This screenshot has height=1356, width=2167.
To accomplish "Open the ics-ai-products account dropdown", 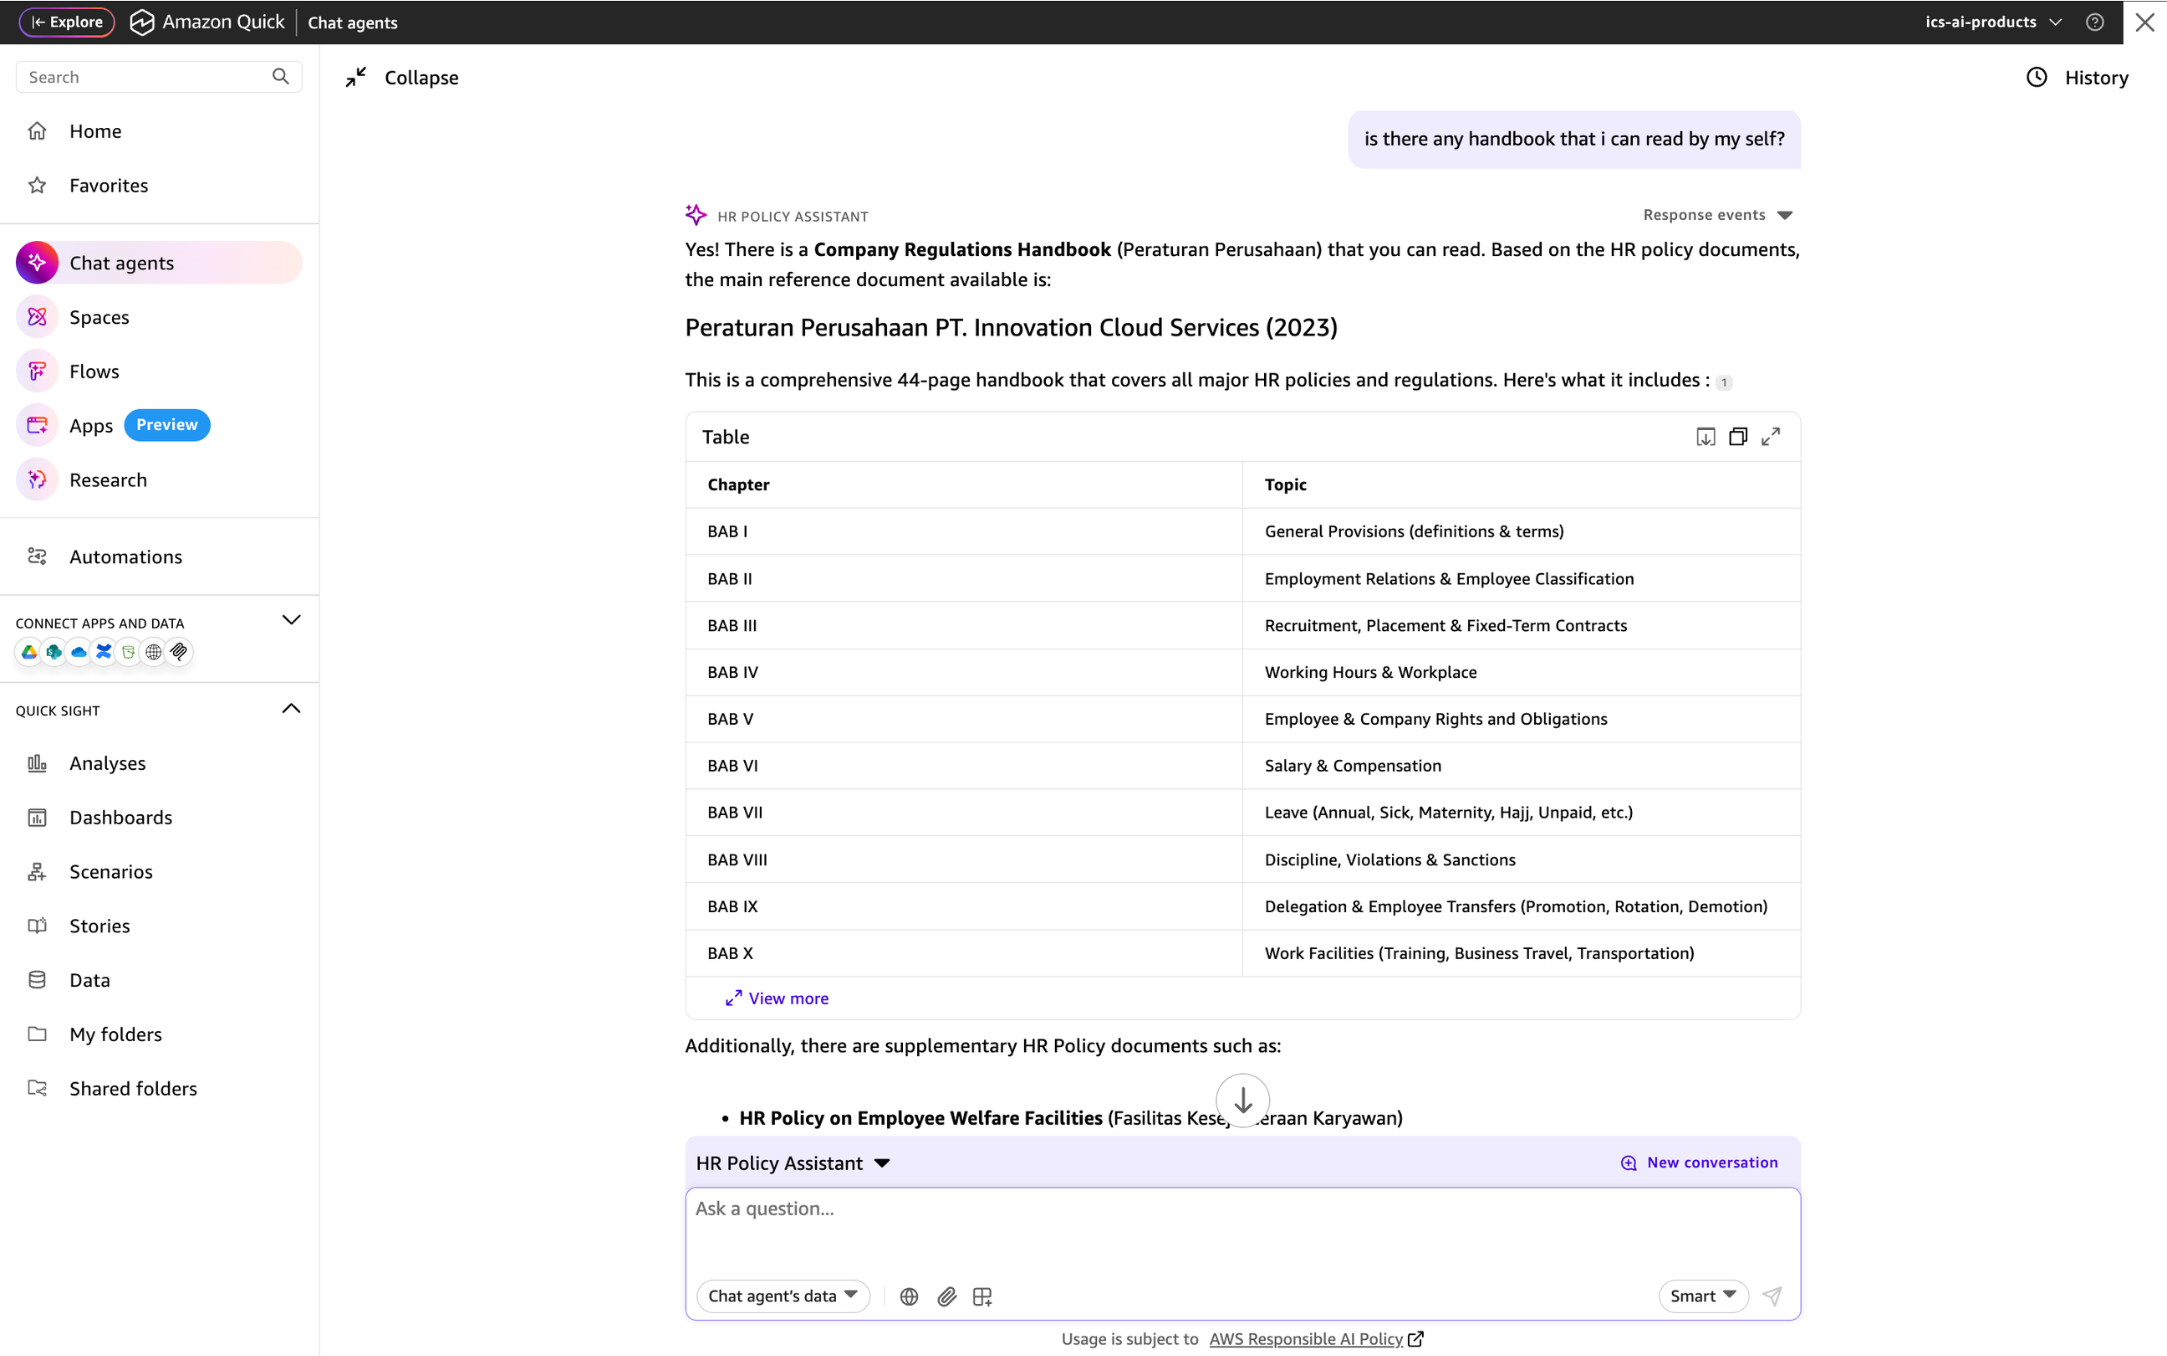I will click(x=1993, y=22).
